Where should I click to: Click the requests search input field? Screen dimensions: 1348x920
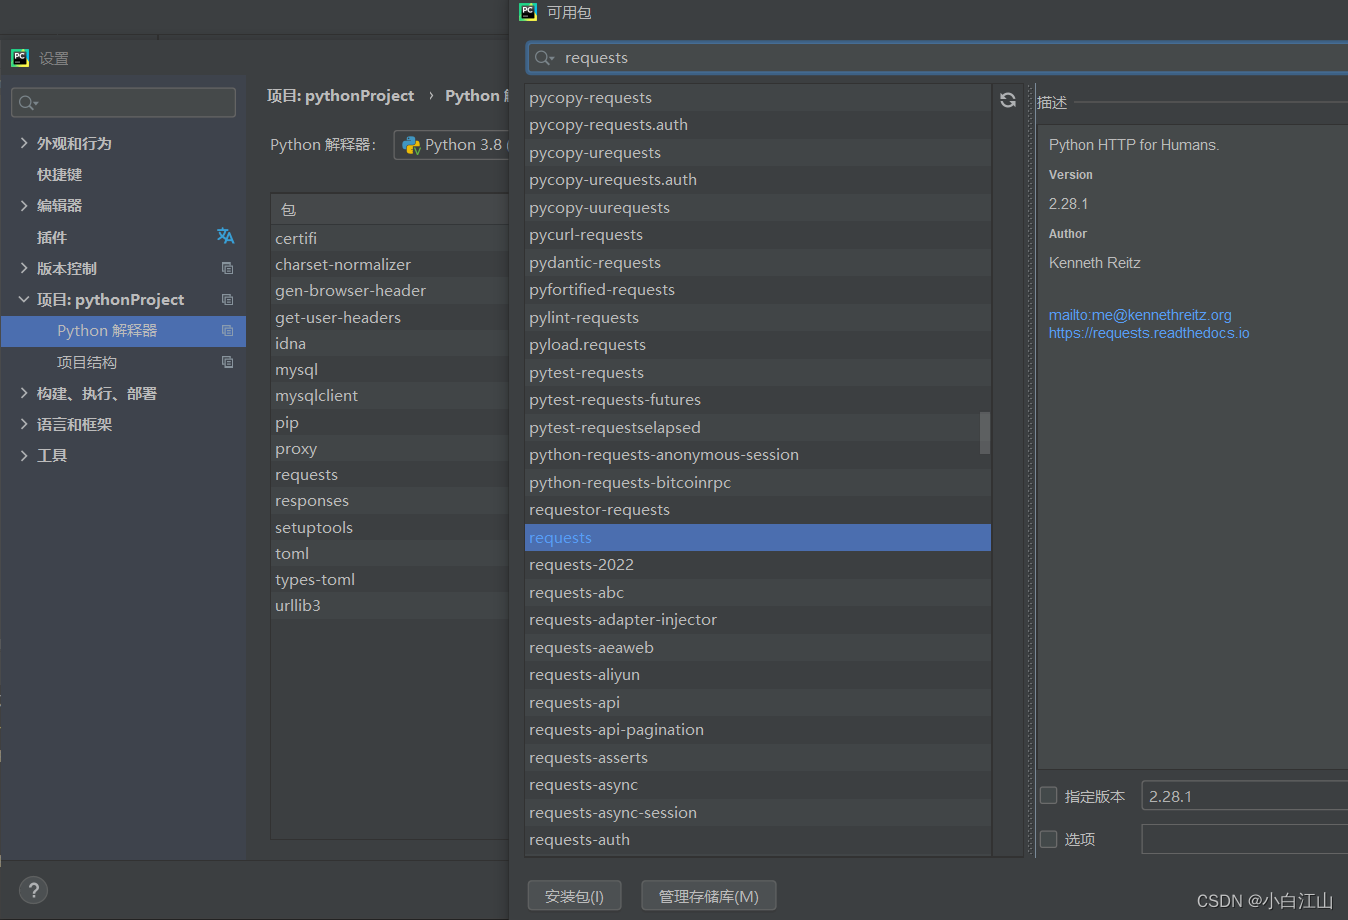[937, 58]
